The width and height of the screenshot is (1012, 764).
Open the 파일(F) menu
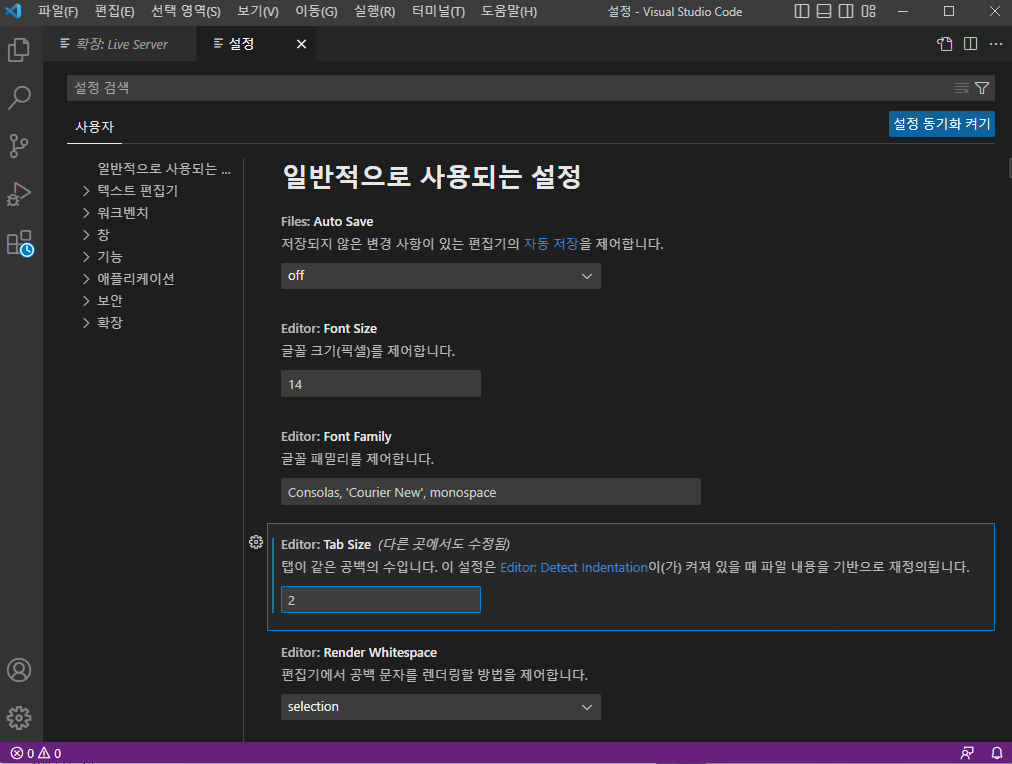[58, 11]
